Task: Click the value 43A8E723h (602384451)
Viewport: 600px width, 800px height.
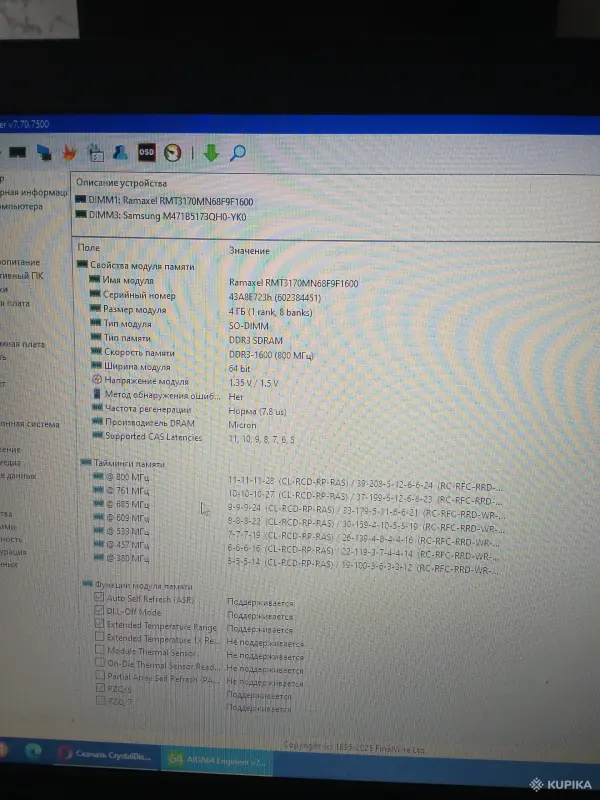Action: coord(274,297)
